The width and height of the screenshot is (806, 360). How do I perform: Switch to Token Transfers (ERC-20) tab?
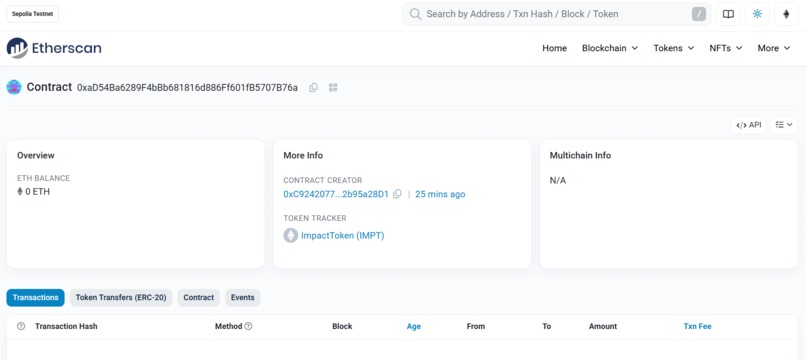click(121, 298)
